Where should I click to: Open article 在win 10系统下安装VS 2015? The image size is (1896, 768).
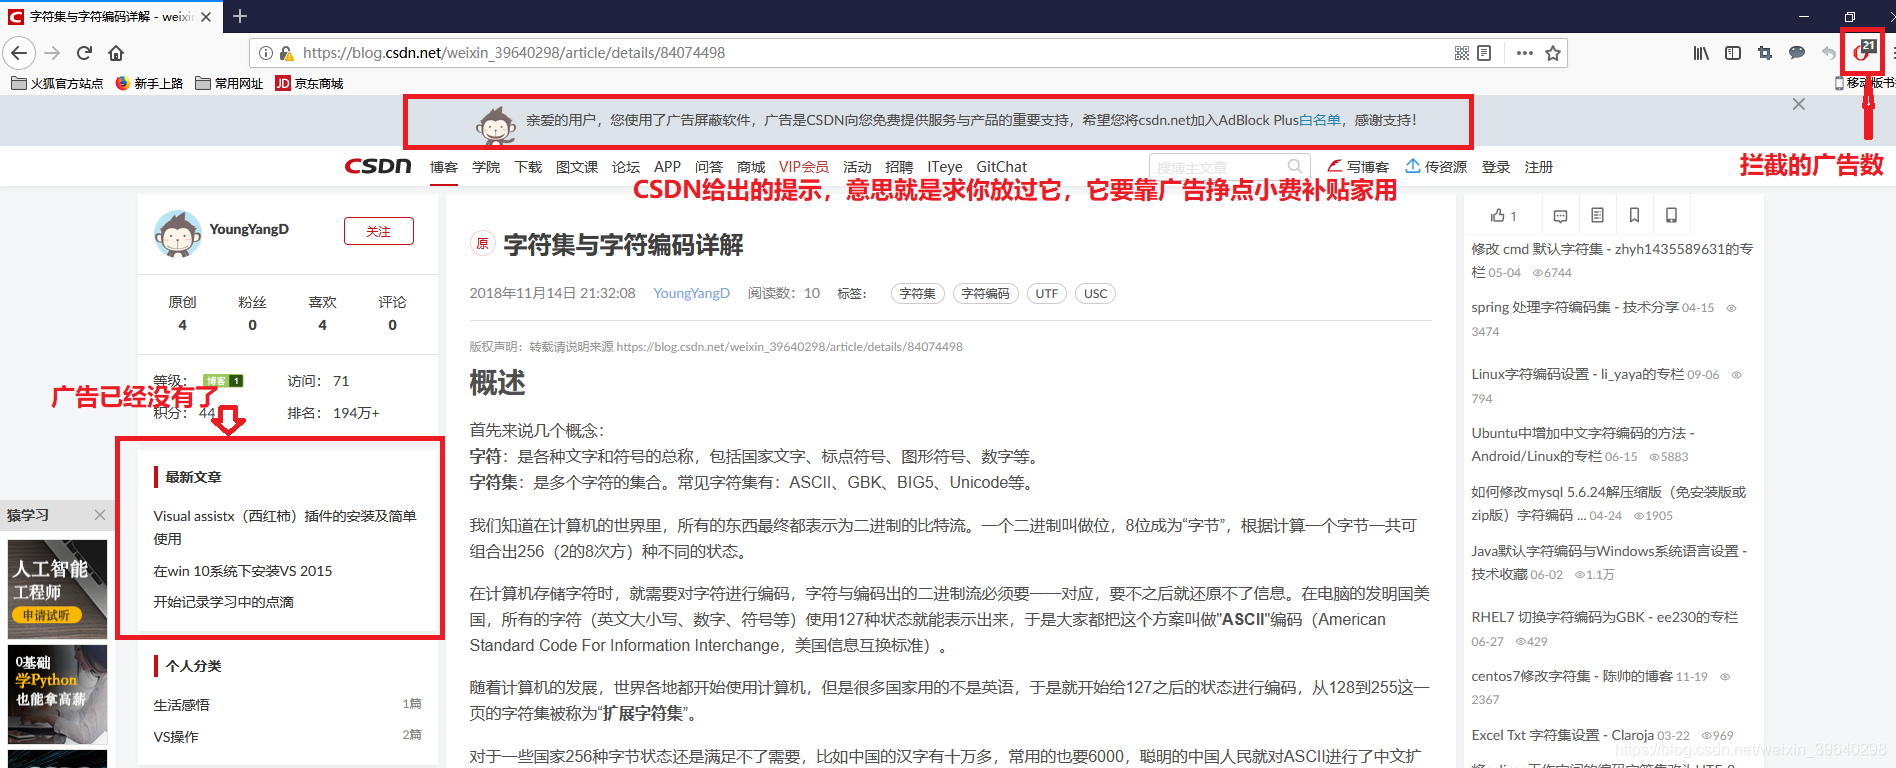pos(243,571)
